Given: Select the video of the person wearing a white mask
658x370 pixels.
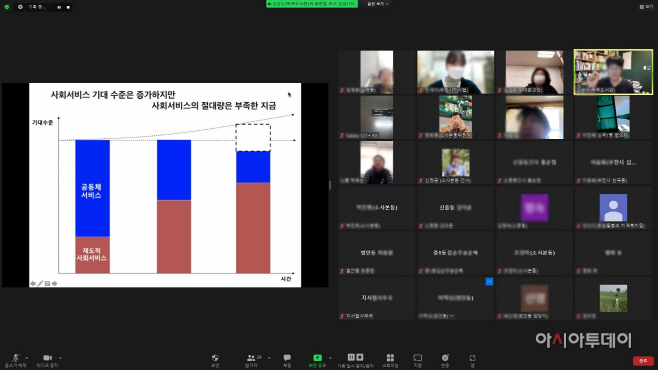Looking at the screenshot, I should pyautogui.click(x=455, y=72).
